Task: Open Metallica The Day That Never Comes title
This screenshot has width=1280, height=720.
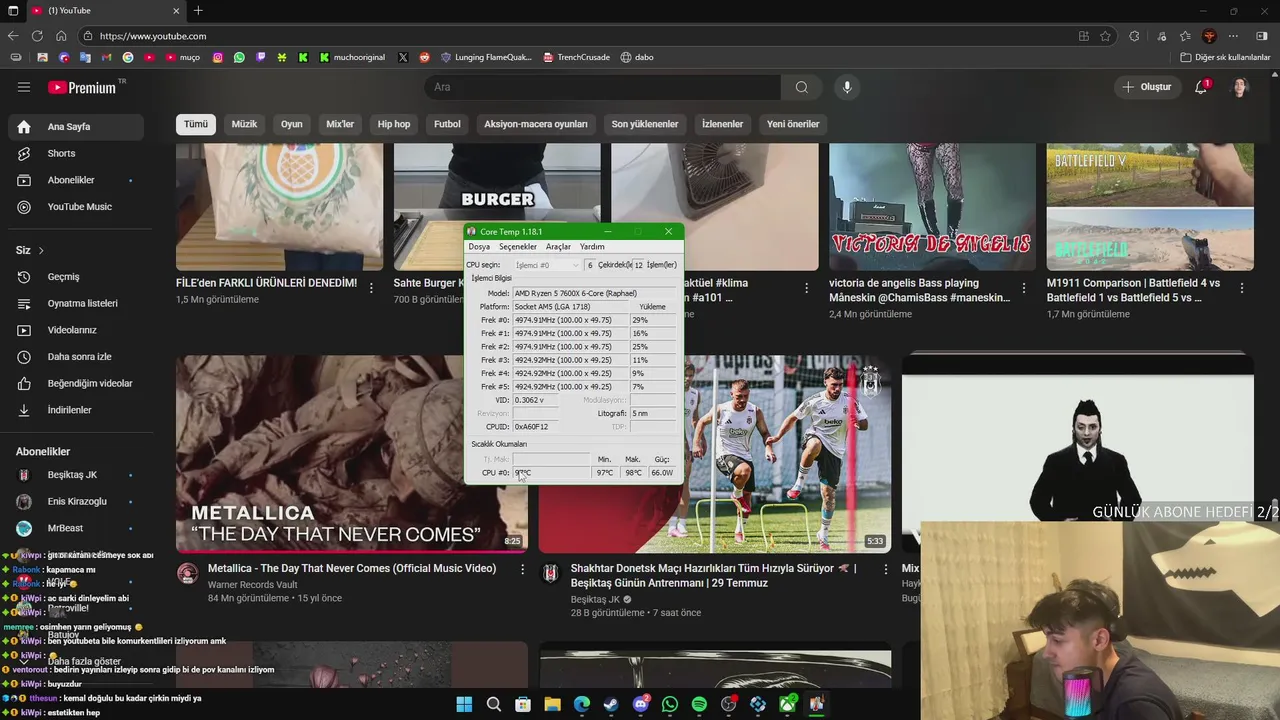Action: pos(352,568)
